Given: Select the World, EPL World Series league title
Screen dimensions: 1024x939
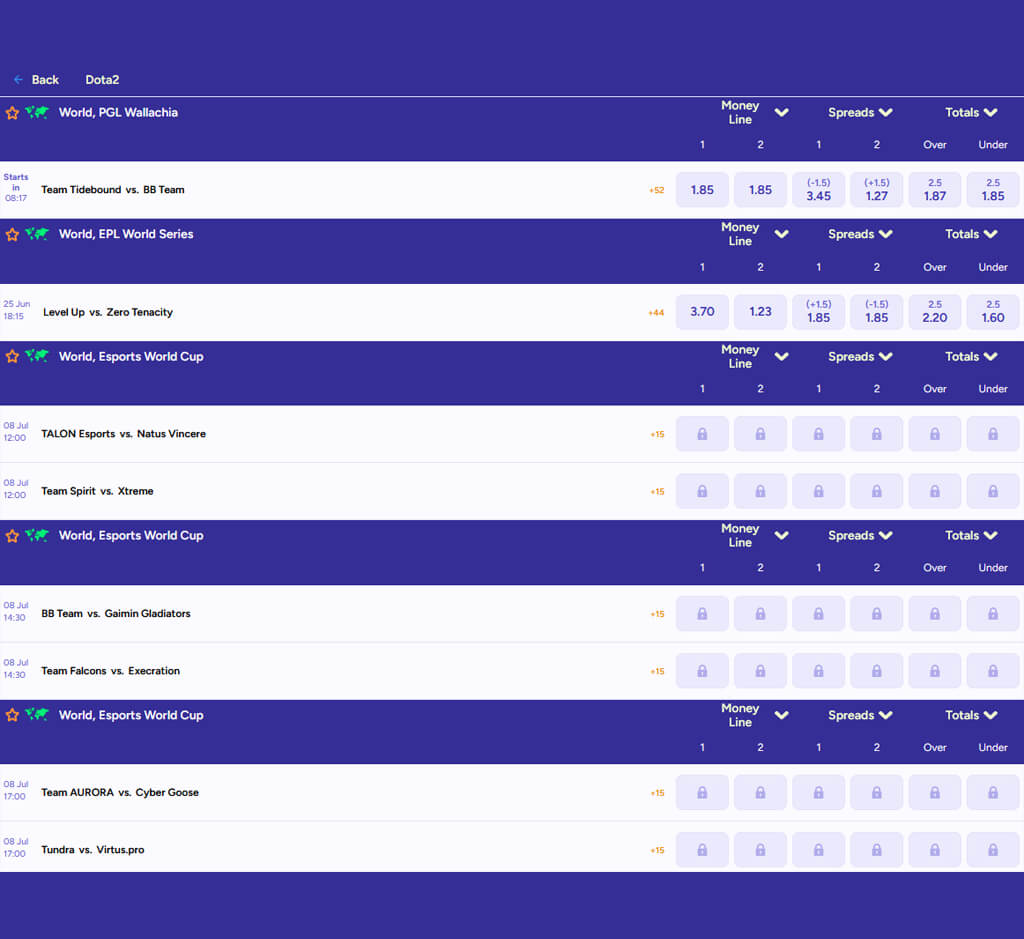Looking at the screenshot, I should coord(126,234).
